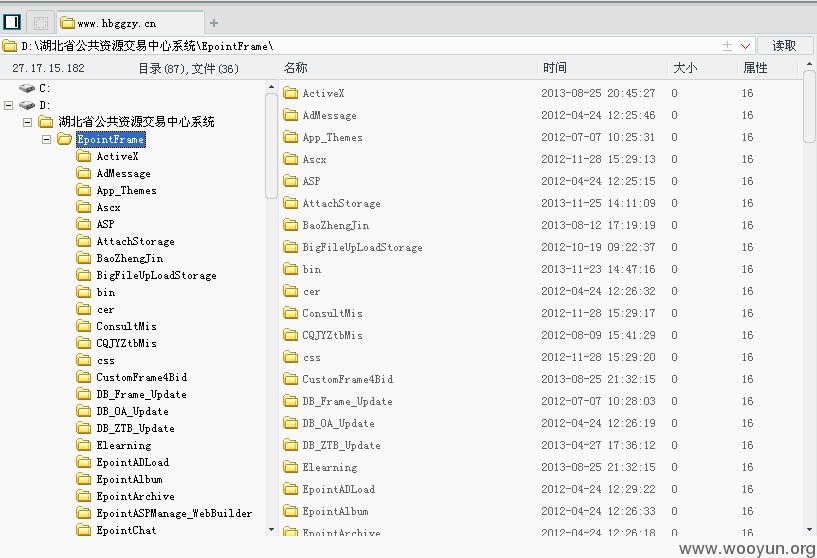Select BaoZhengJin in the file list
817x558 pixels.
coord(336,225)
